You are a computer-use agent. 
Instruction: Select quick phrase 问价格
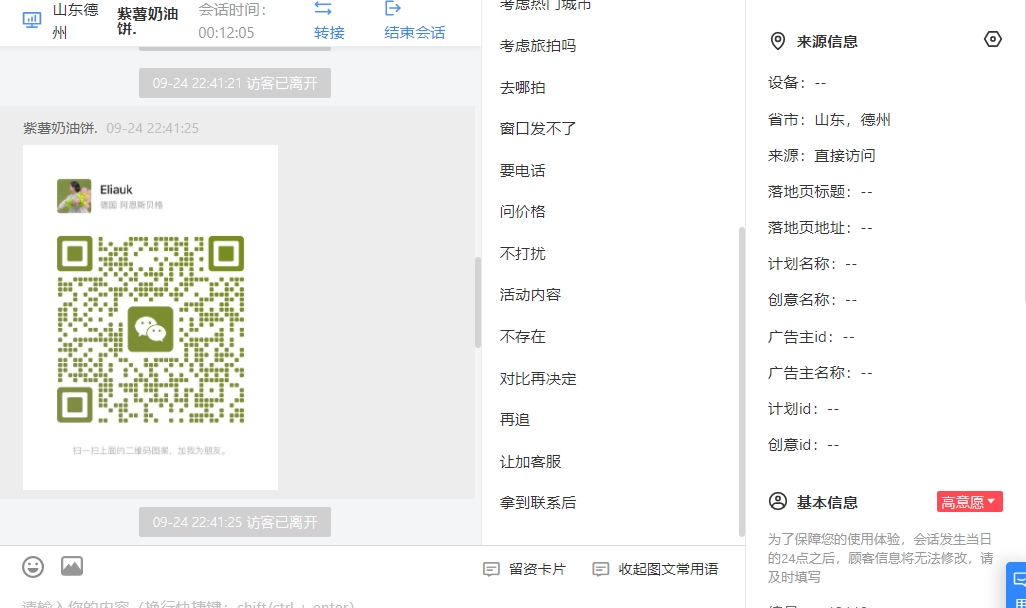pos(522,212)
